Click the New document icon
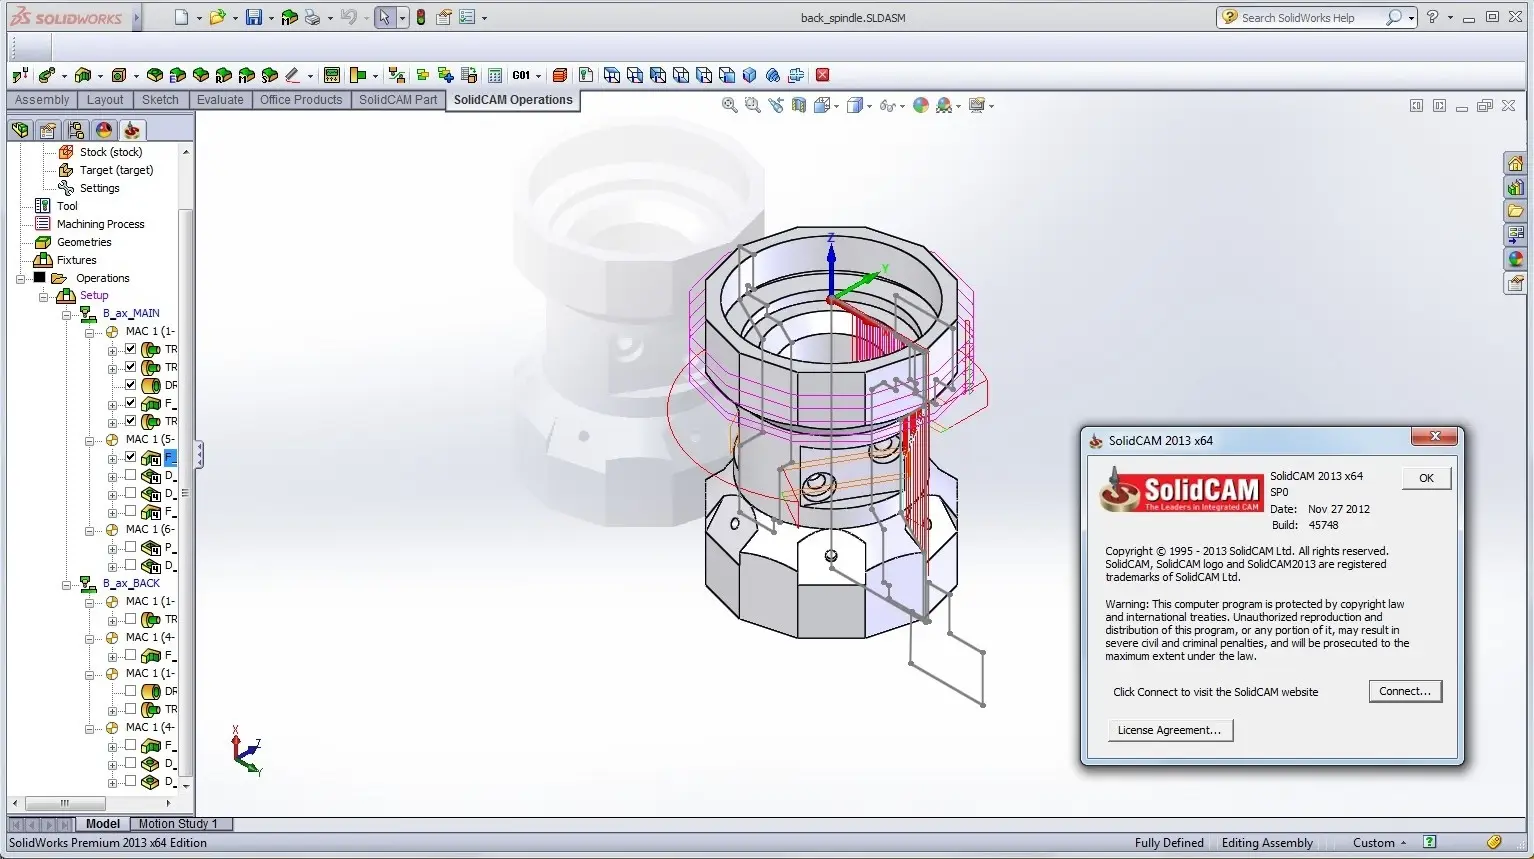1534x859 pixels. (181, 17)
